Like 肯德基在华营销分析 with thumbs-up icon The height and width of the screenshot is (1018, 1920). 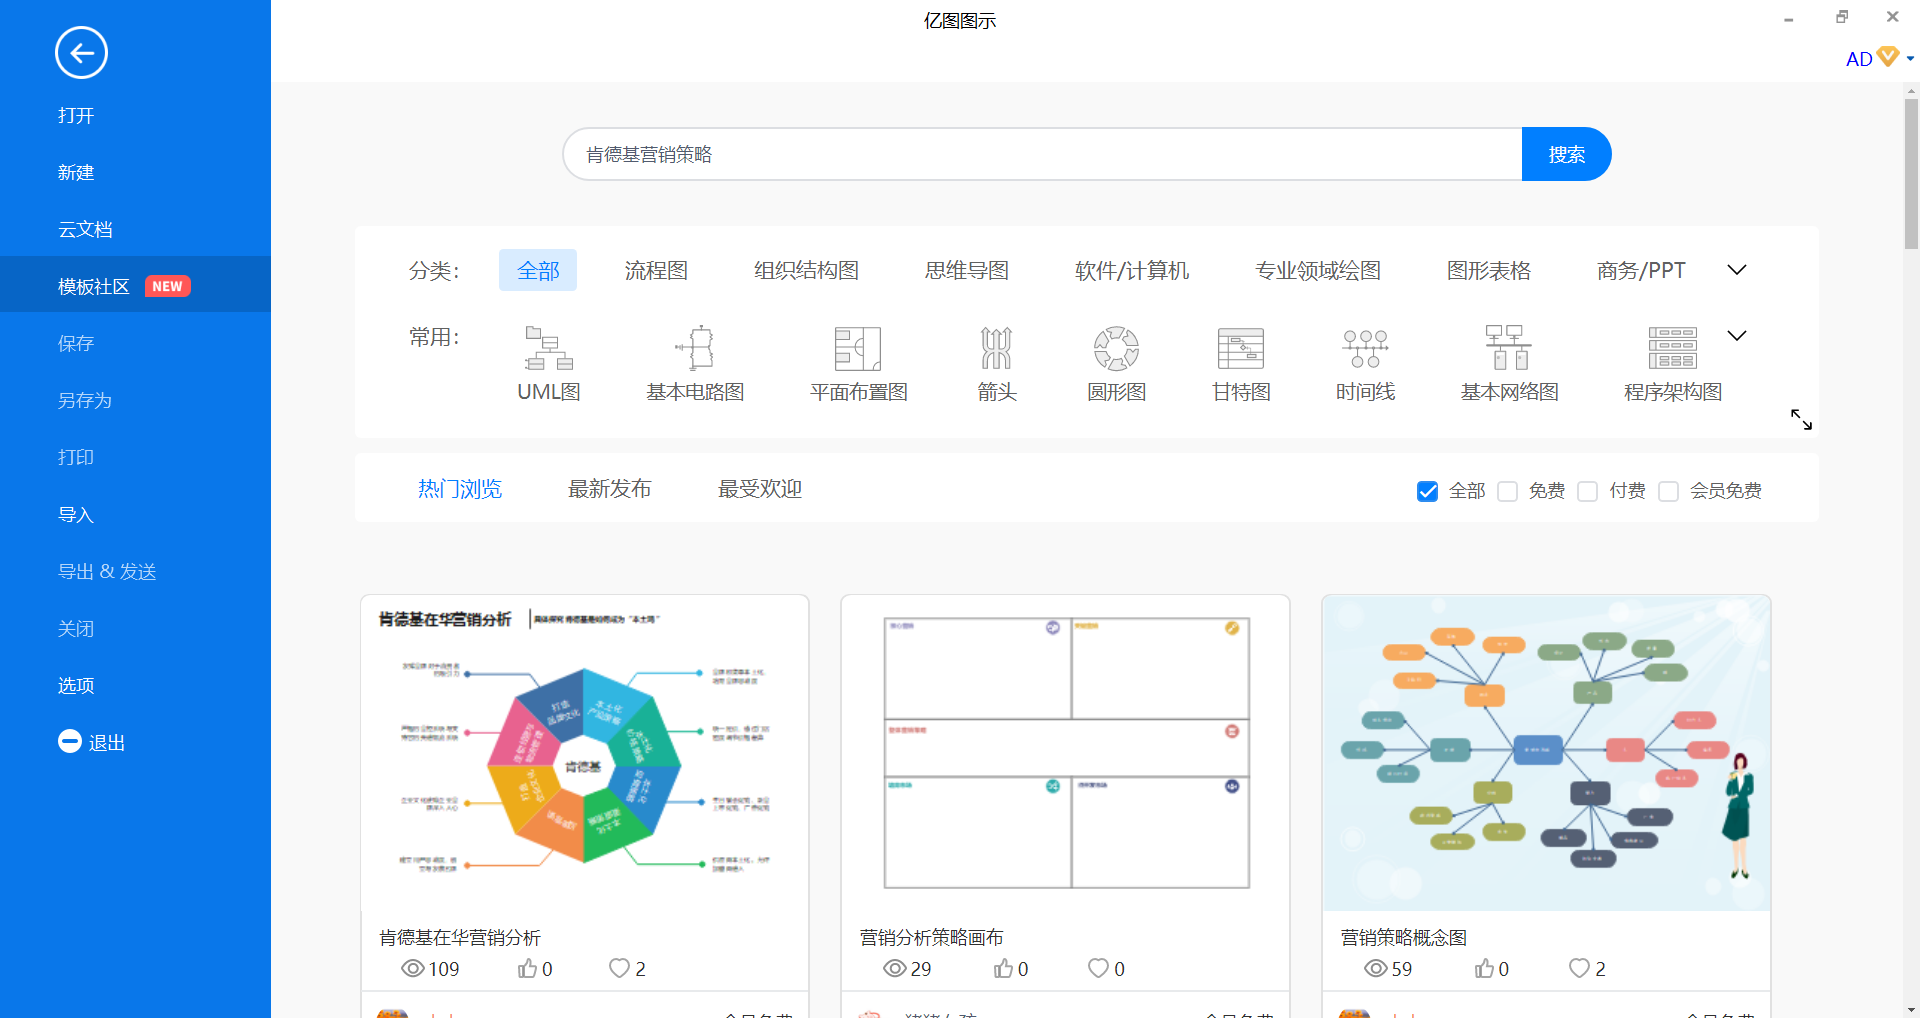(x=527, y=968)
